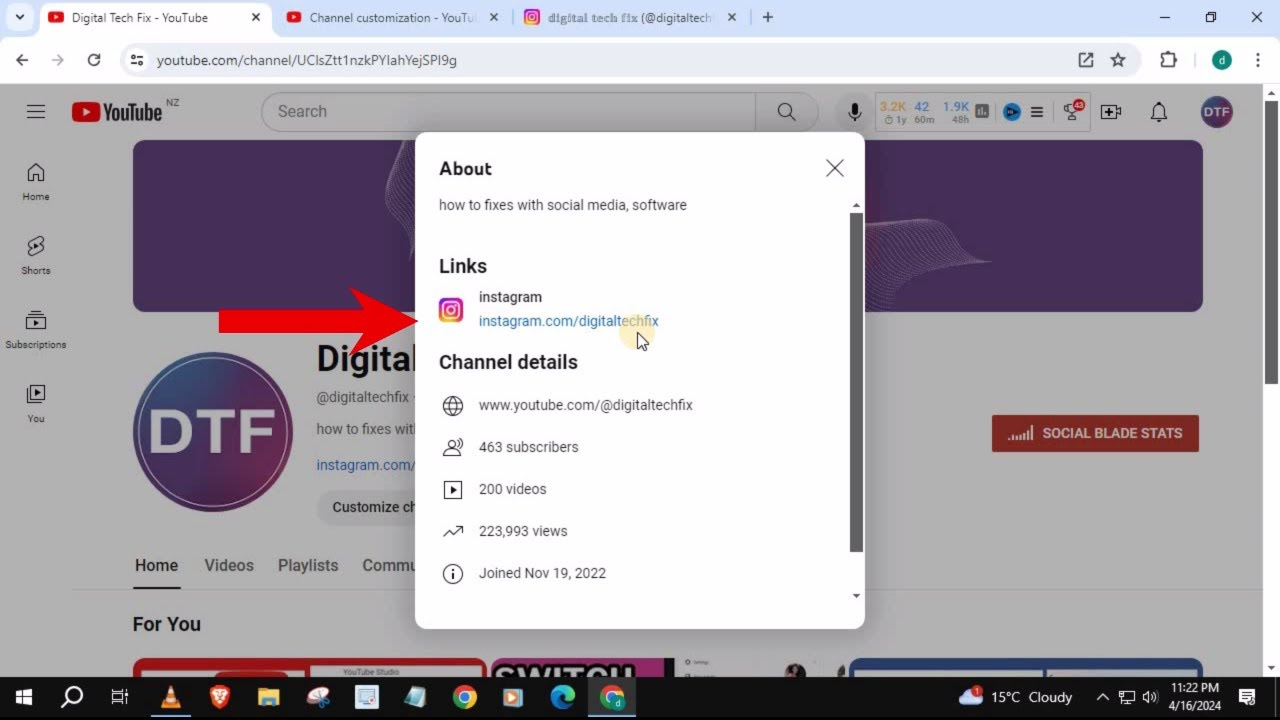Open the Windows Start menu
This screenshot has width=1280, height=720.
pos(24,697)
